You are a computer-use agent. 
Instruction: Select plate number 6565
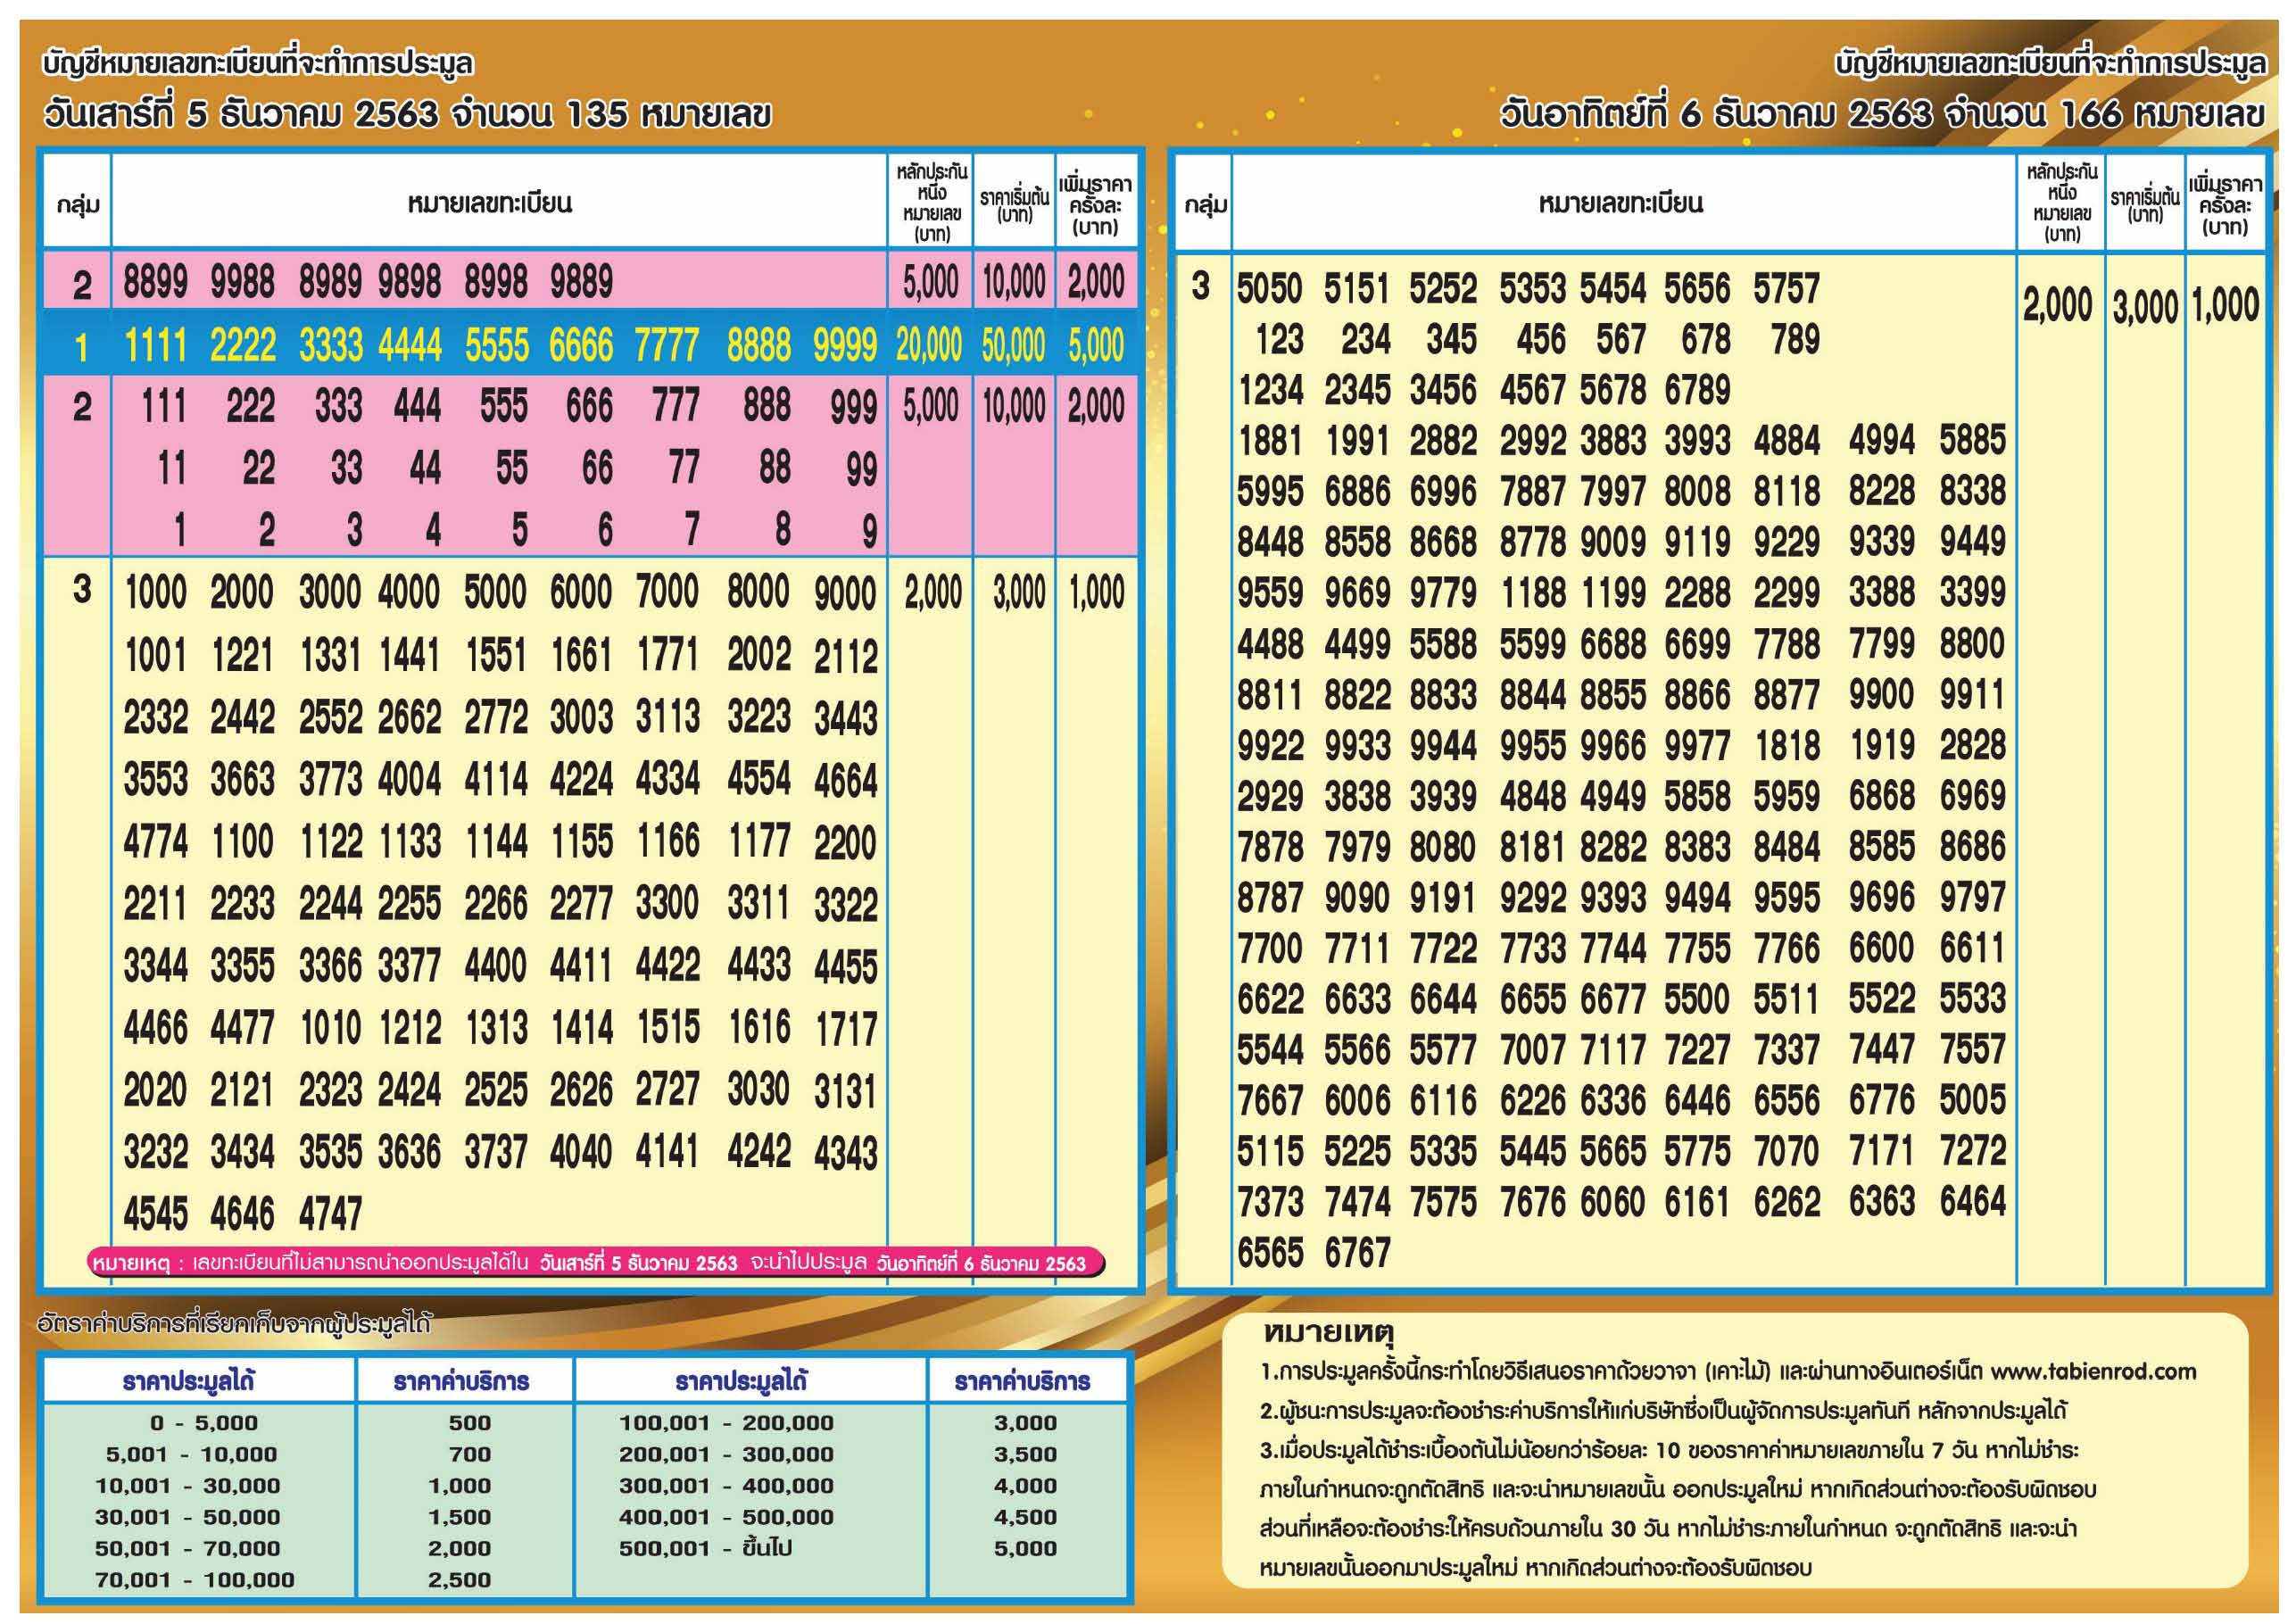(x=1269, y=1253)
